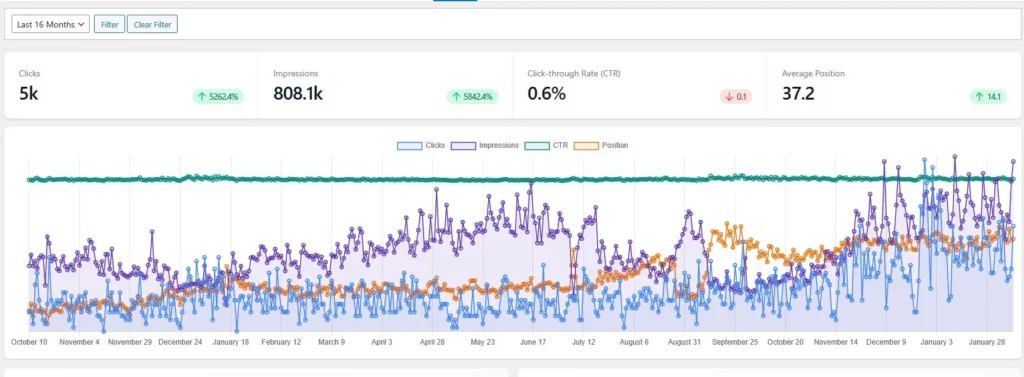Click the green CTR legend color box

tap(537, 145)
